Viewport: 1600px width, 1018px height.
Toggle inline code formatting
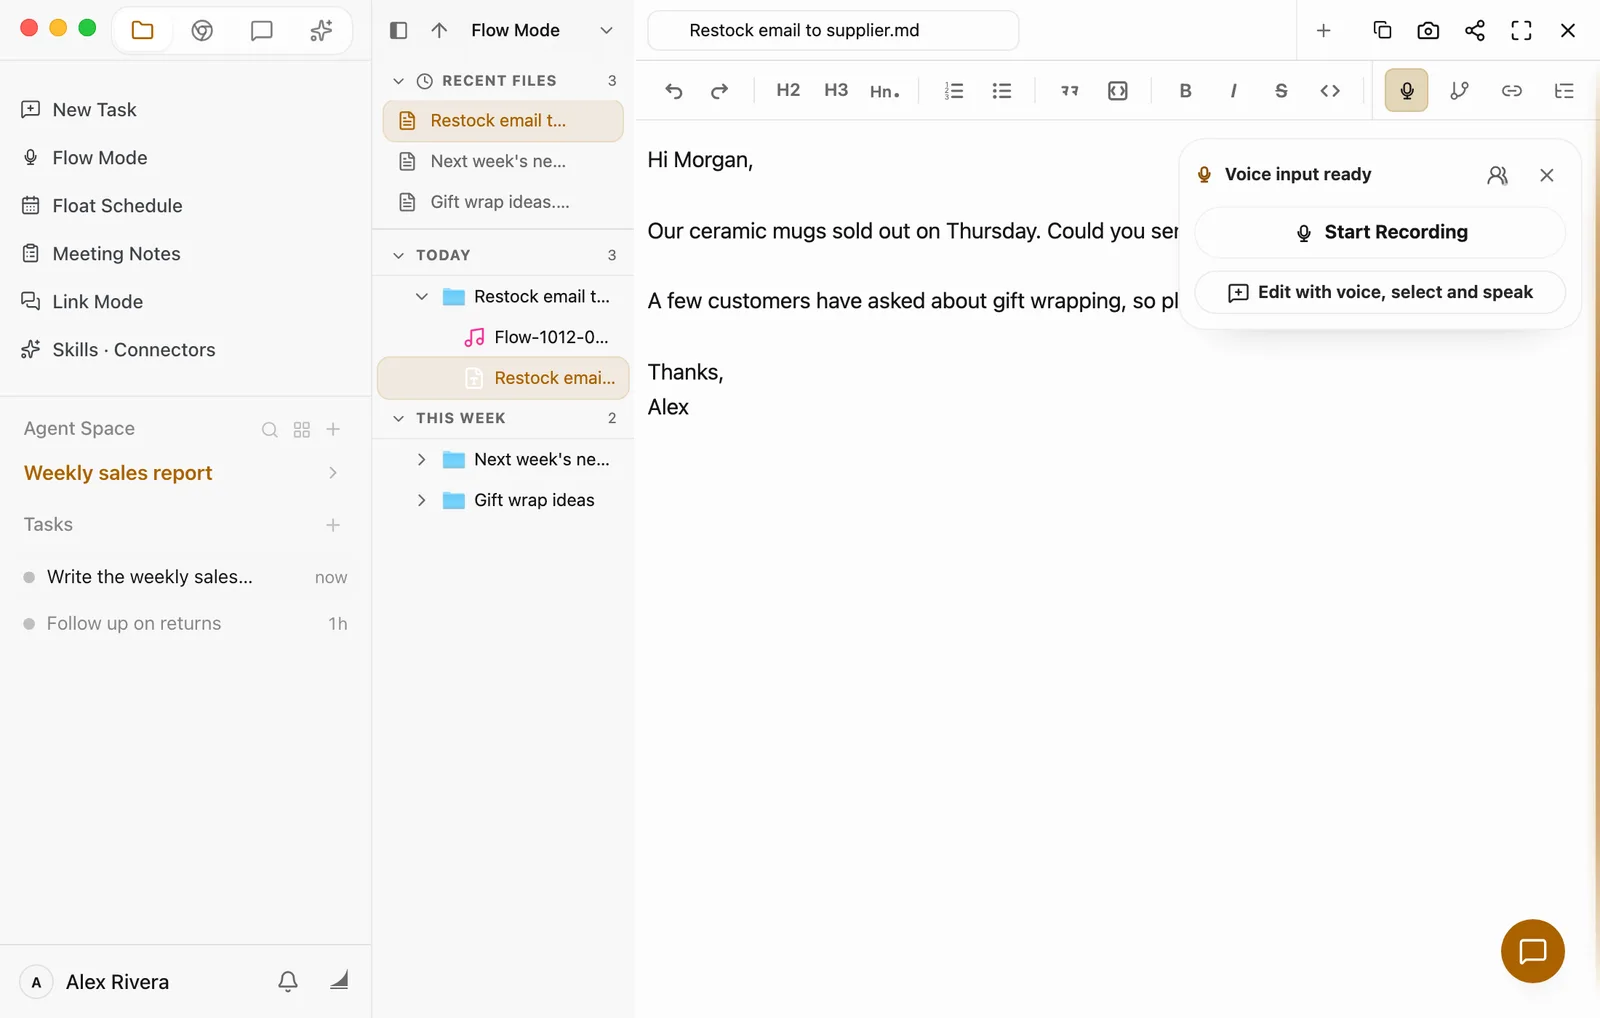[1330, 91]
